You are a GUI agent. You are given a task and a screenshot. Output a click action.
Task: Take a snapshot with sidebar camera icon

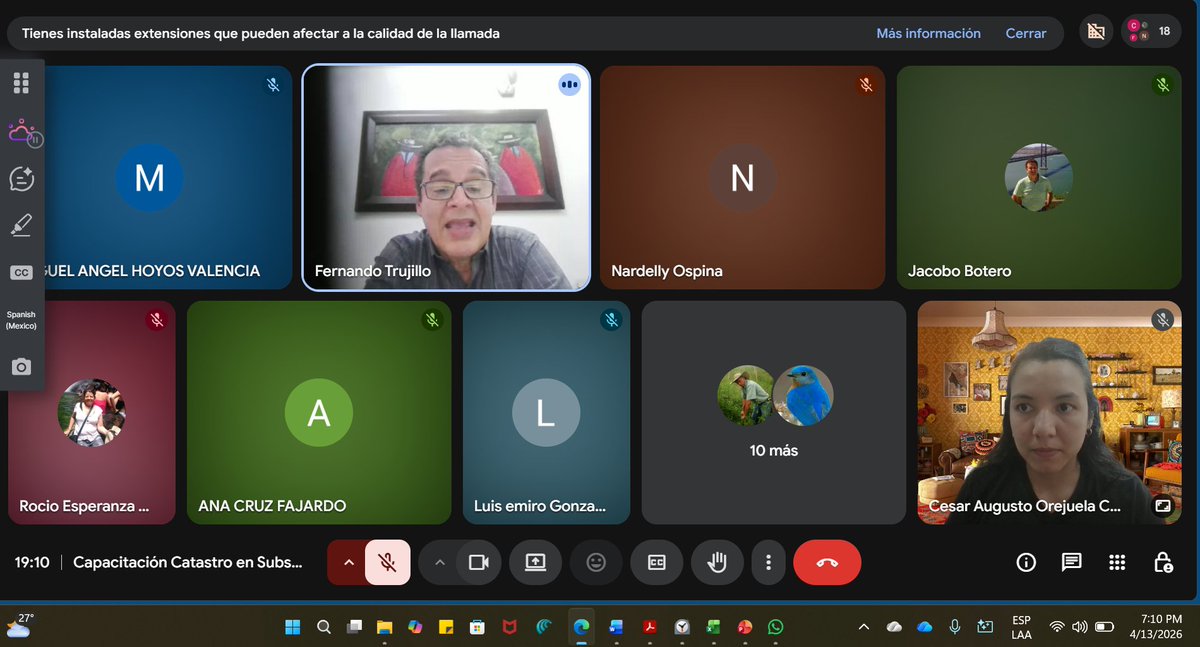point(21,367)
